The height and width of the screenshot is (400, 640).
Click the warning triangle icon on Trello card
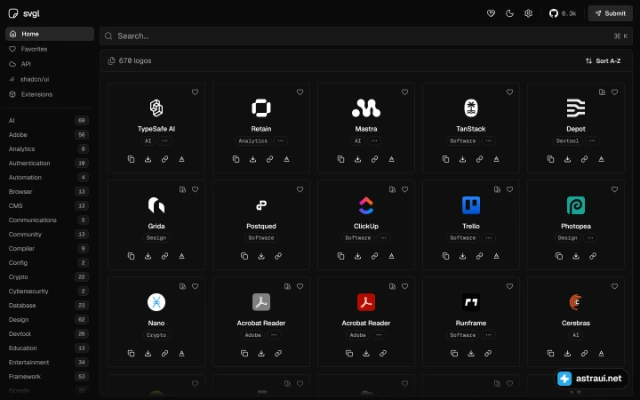496,256
